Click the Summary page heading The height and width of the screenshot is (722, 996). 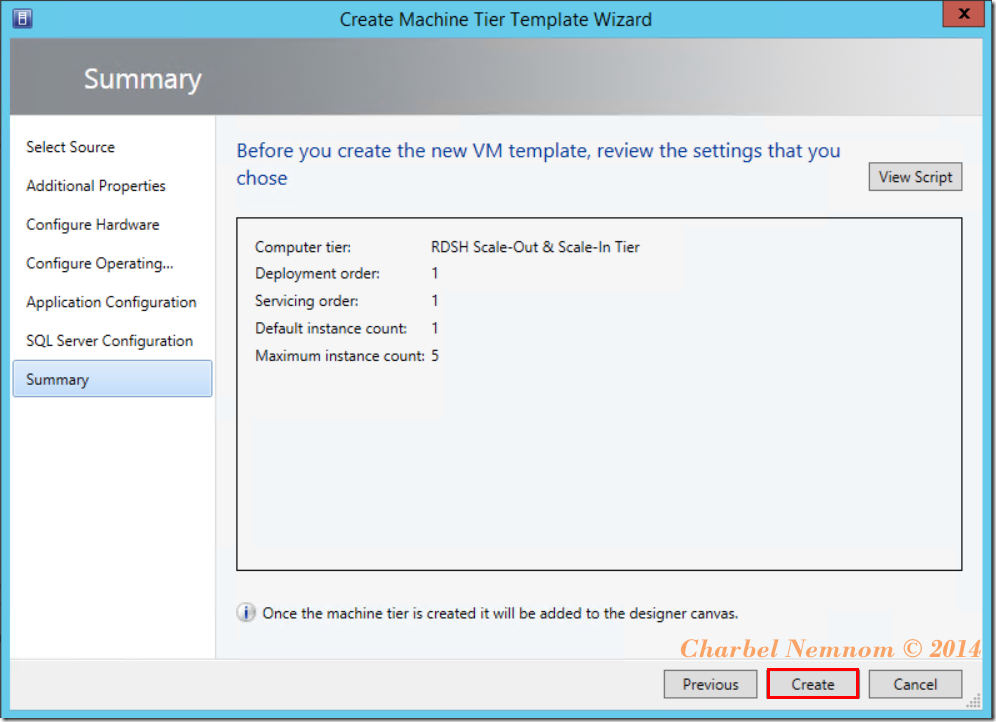tap(143, 79)
